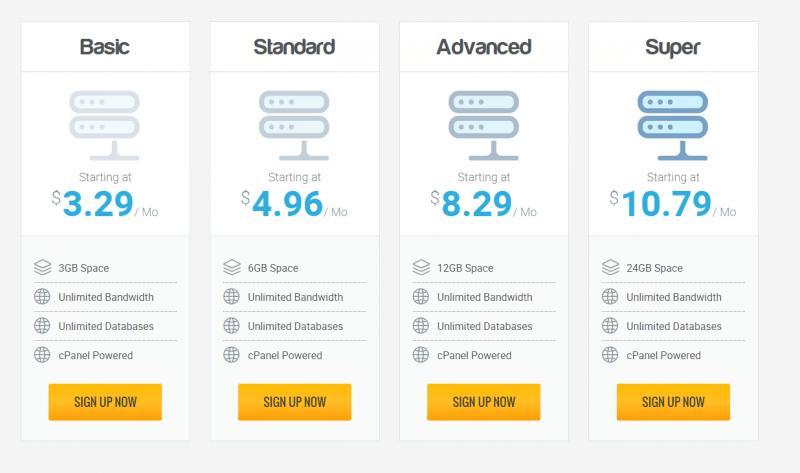This screenshot has width=800, height=473.
Task: Sign up for the Advanced plan
Action: click(x=484, y=402)
